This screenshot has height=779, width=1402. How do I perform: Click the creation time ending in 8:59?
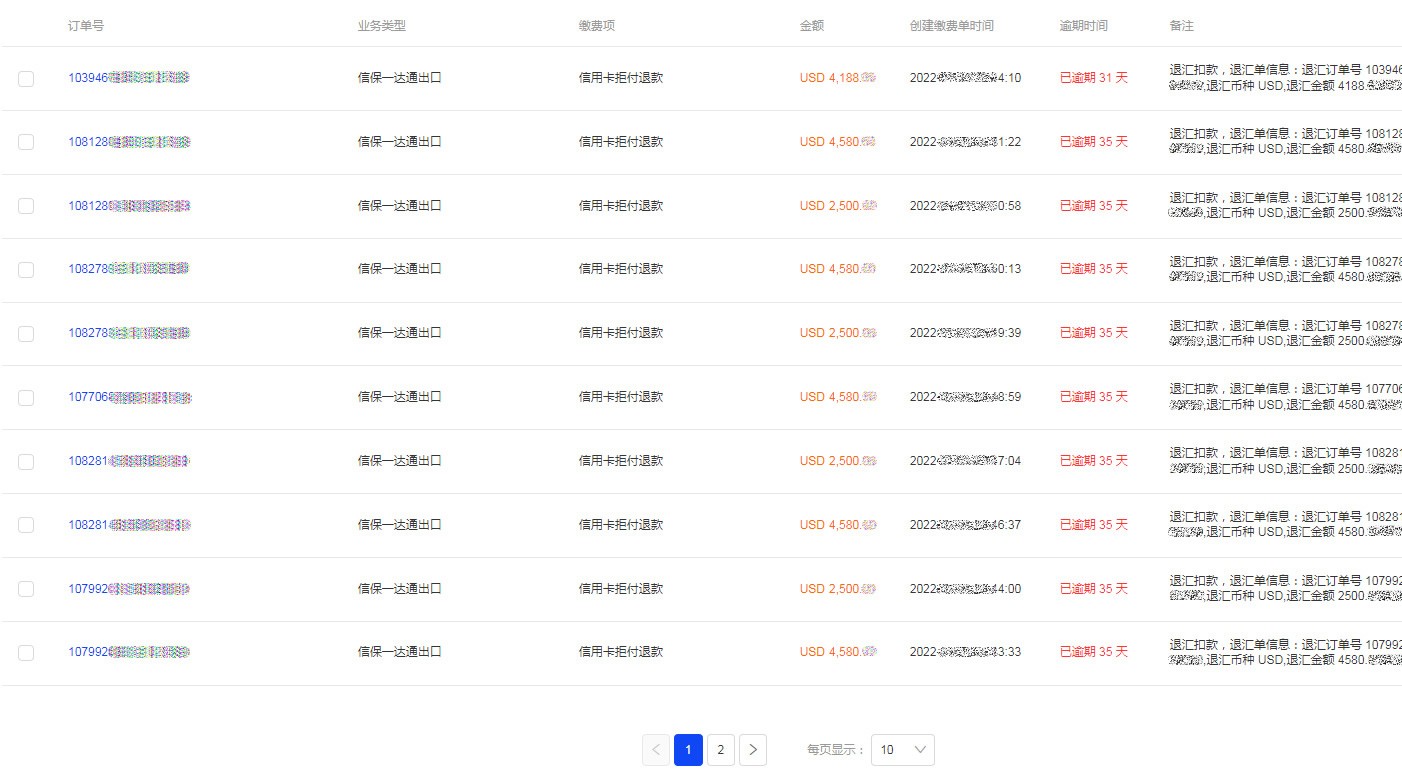click(x=965, y=397)
